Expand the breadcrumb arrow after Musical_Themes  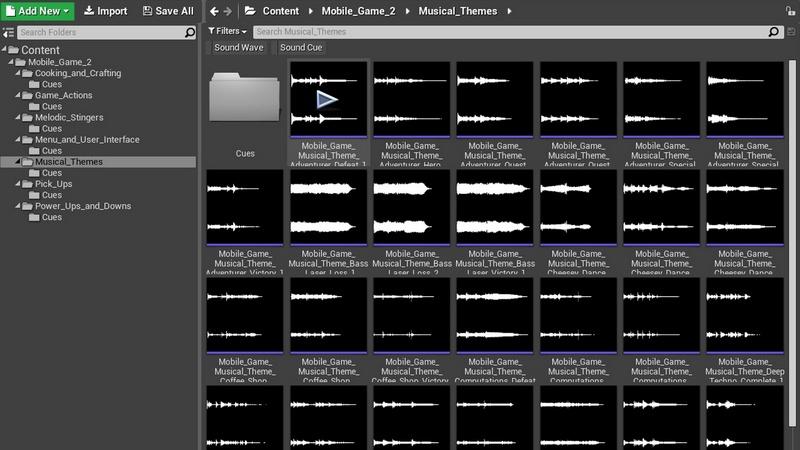tap(508, 11)
